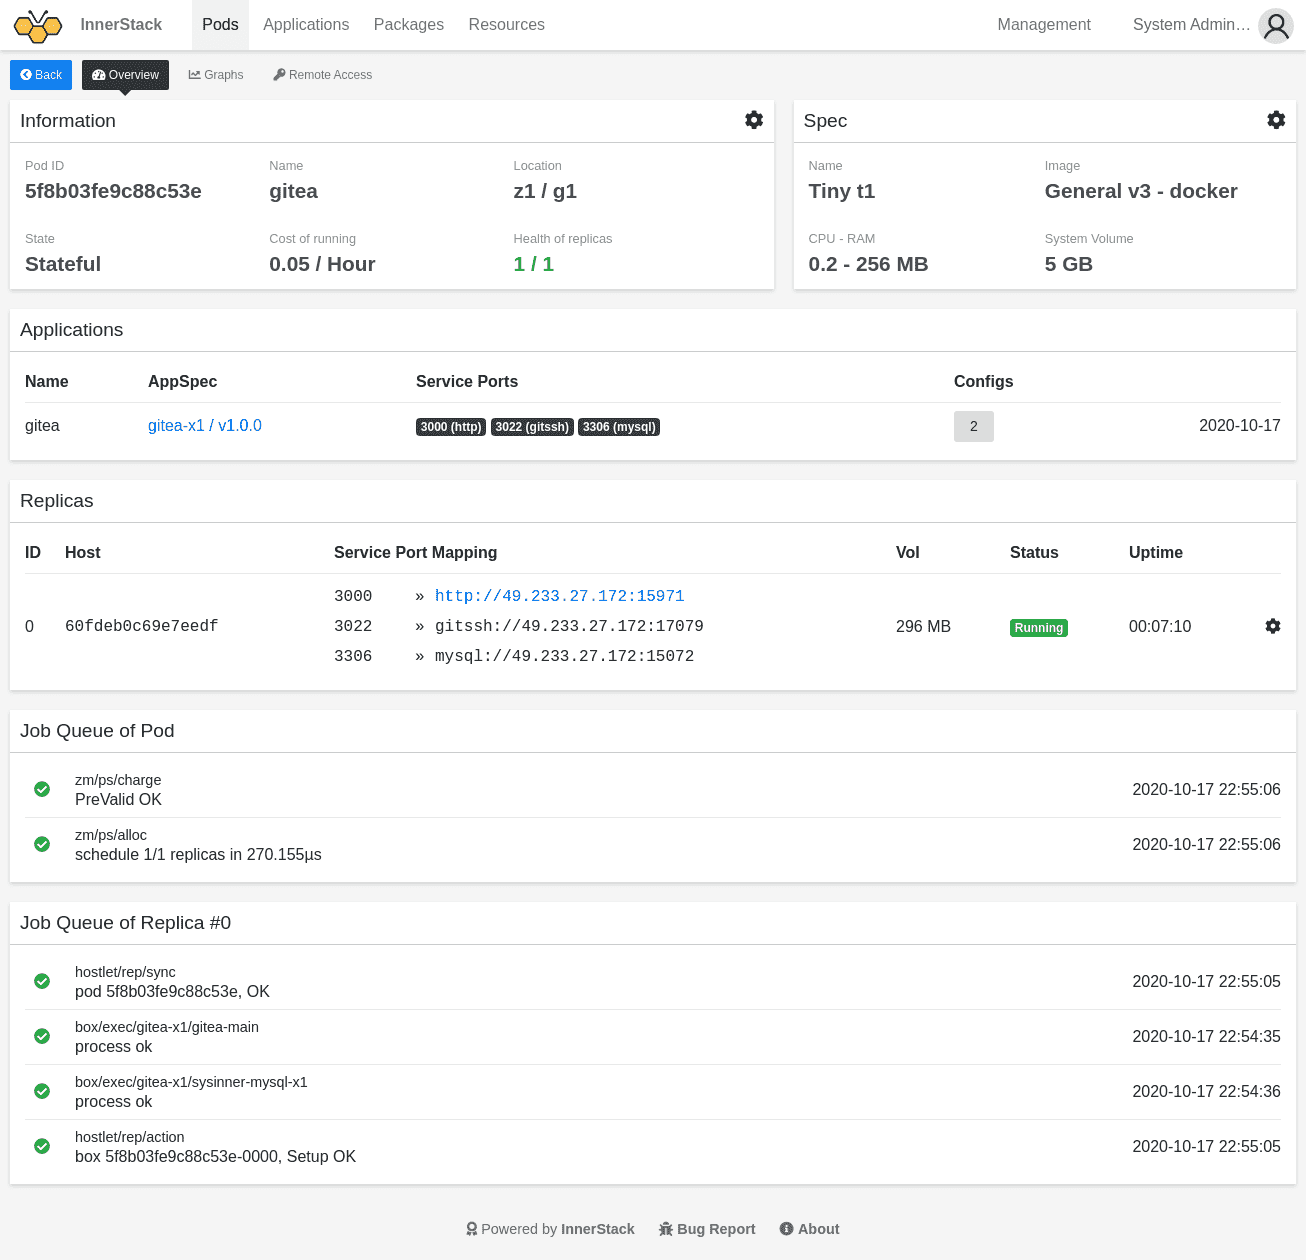Click the 3022 (gitssh) port badge
This screenshot has height=1260, width=1306.
(532, 427)
